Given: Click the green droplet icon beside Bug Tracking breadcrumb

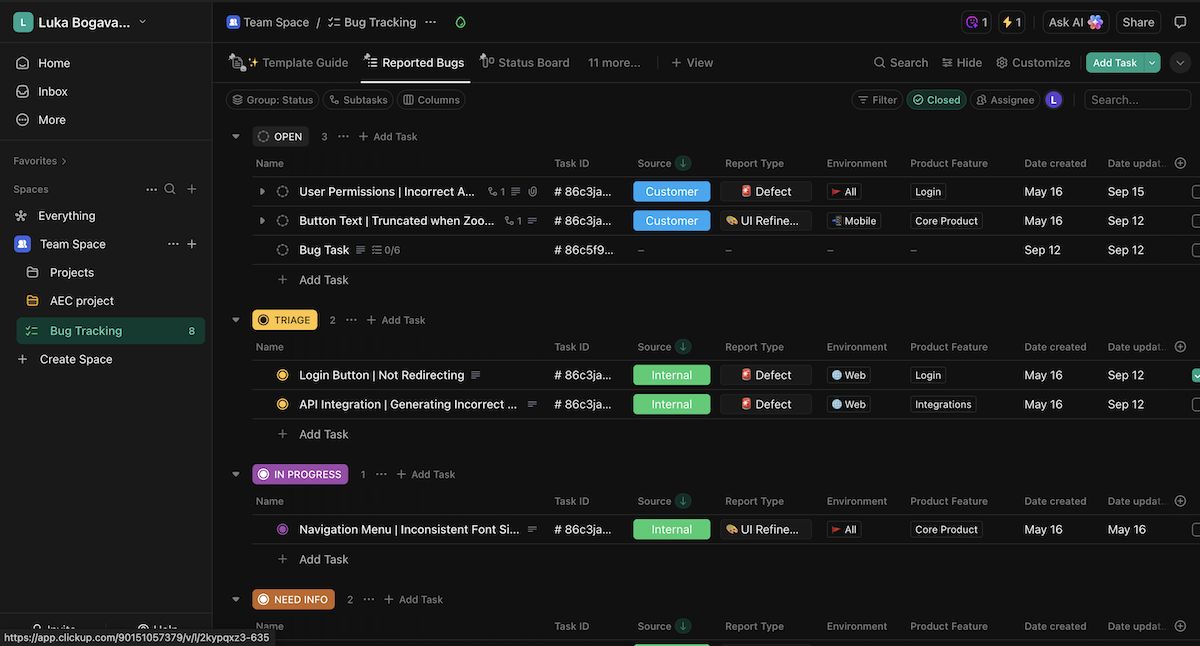Looking at the screenshot, I should 460,21.
